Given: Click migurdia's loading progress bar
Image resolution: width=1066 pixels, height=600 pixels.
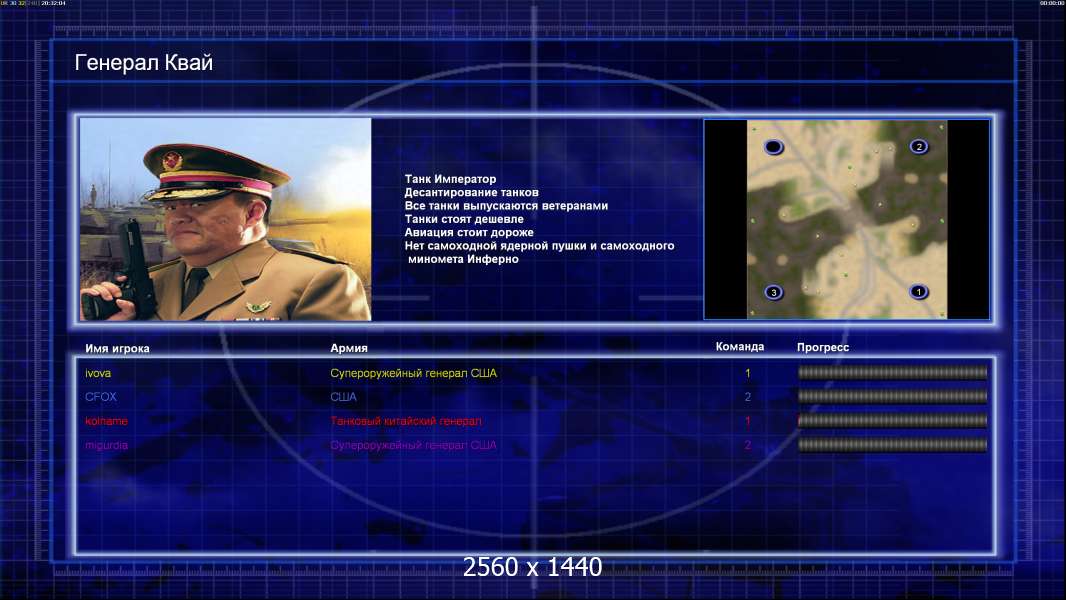Looking at the screenshot, I should point(892,445).
